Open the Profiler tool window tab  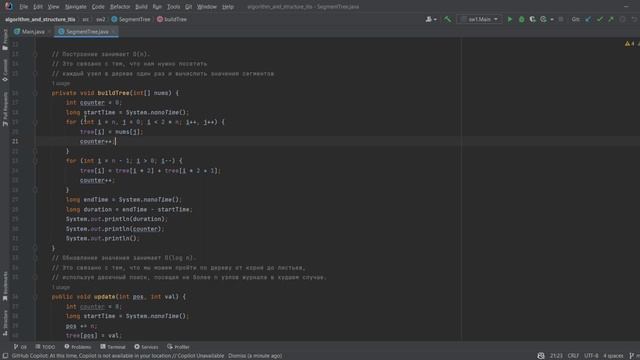pos(178,347)
